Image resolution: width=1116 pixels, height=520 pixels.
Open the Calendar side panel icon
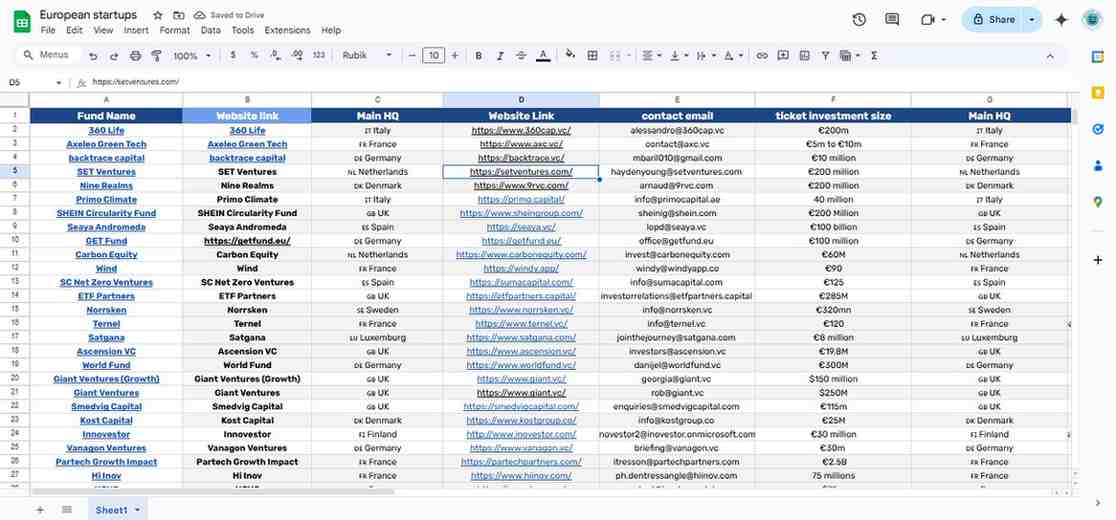1097,57
